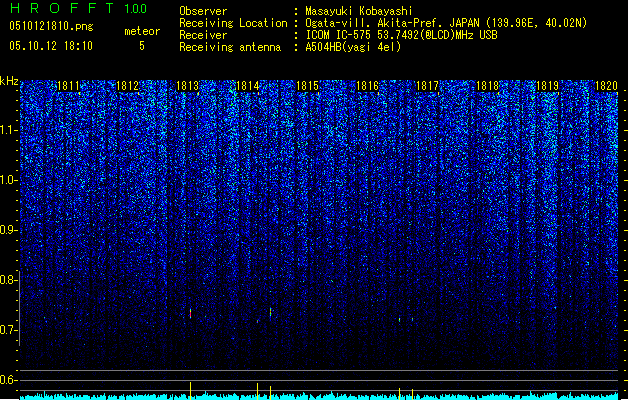The height and width of the screenshot is (400, 629).
Task: Click the red meteor echo right of 1813
Action: 191,313
